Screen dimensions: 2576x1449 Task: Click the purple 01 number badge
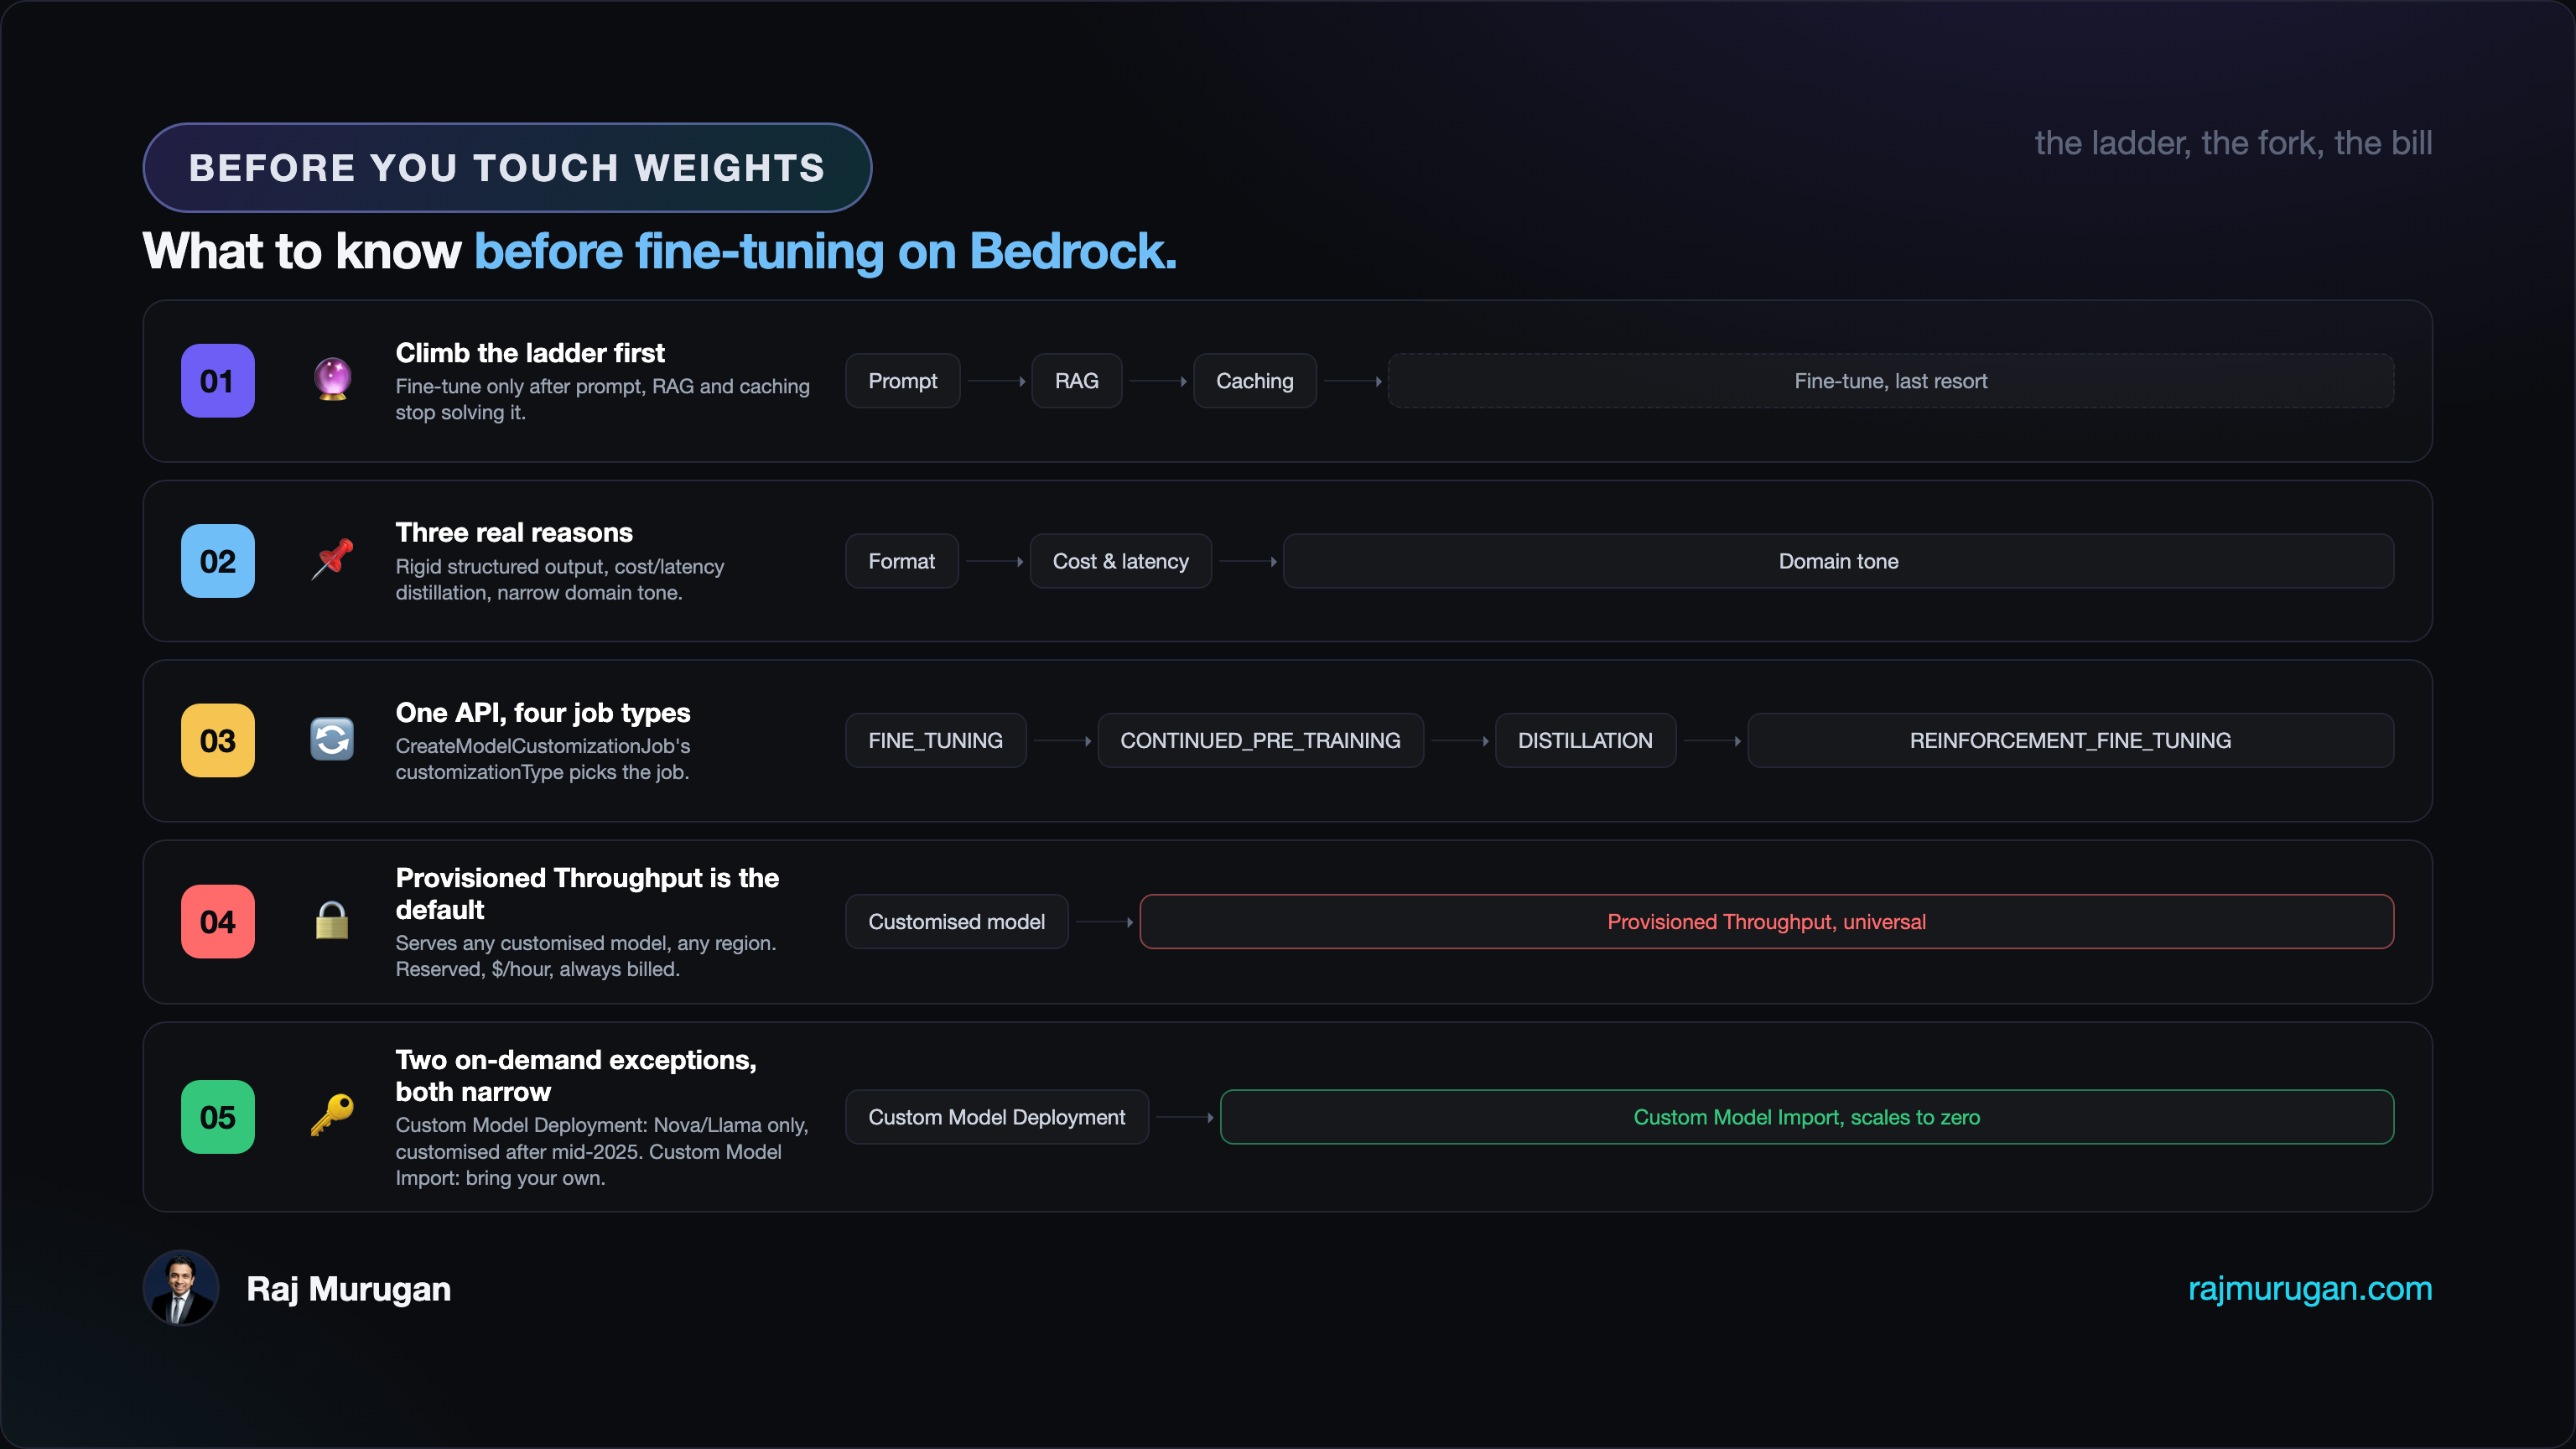click(x=218, y=381)
